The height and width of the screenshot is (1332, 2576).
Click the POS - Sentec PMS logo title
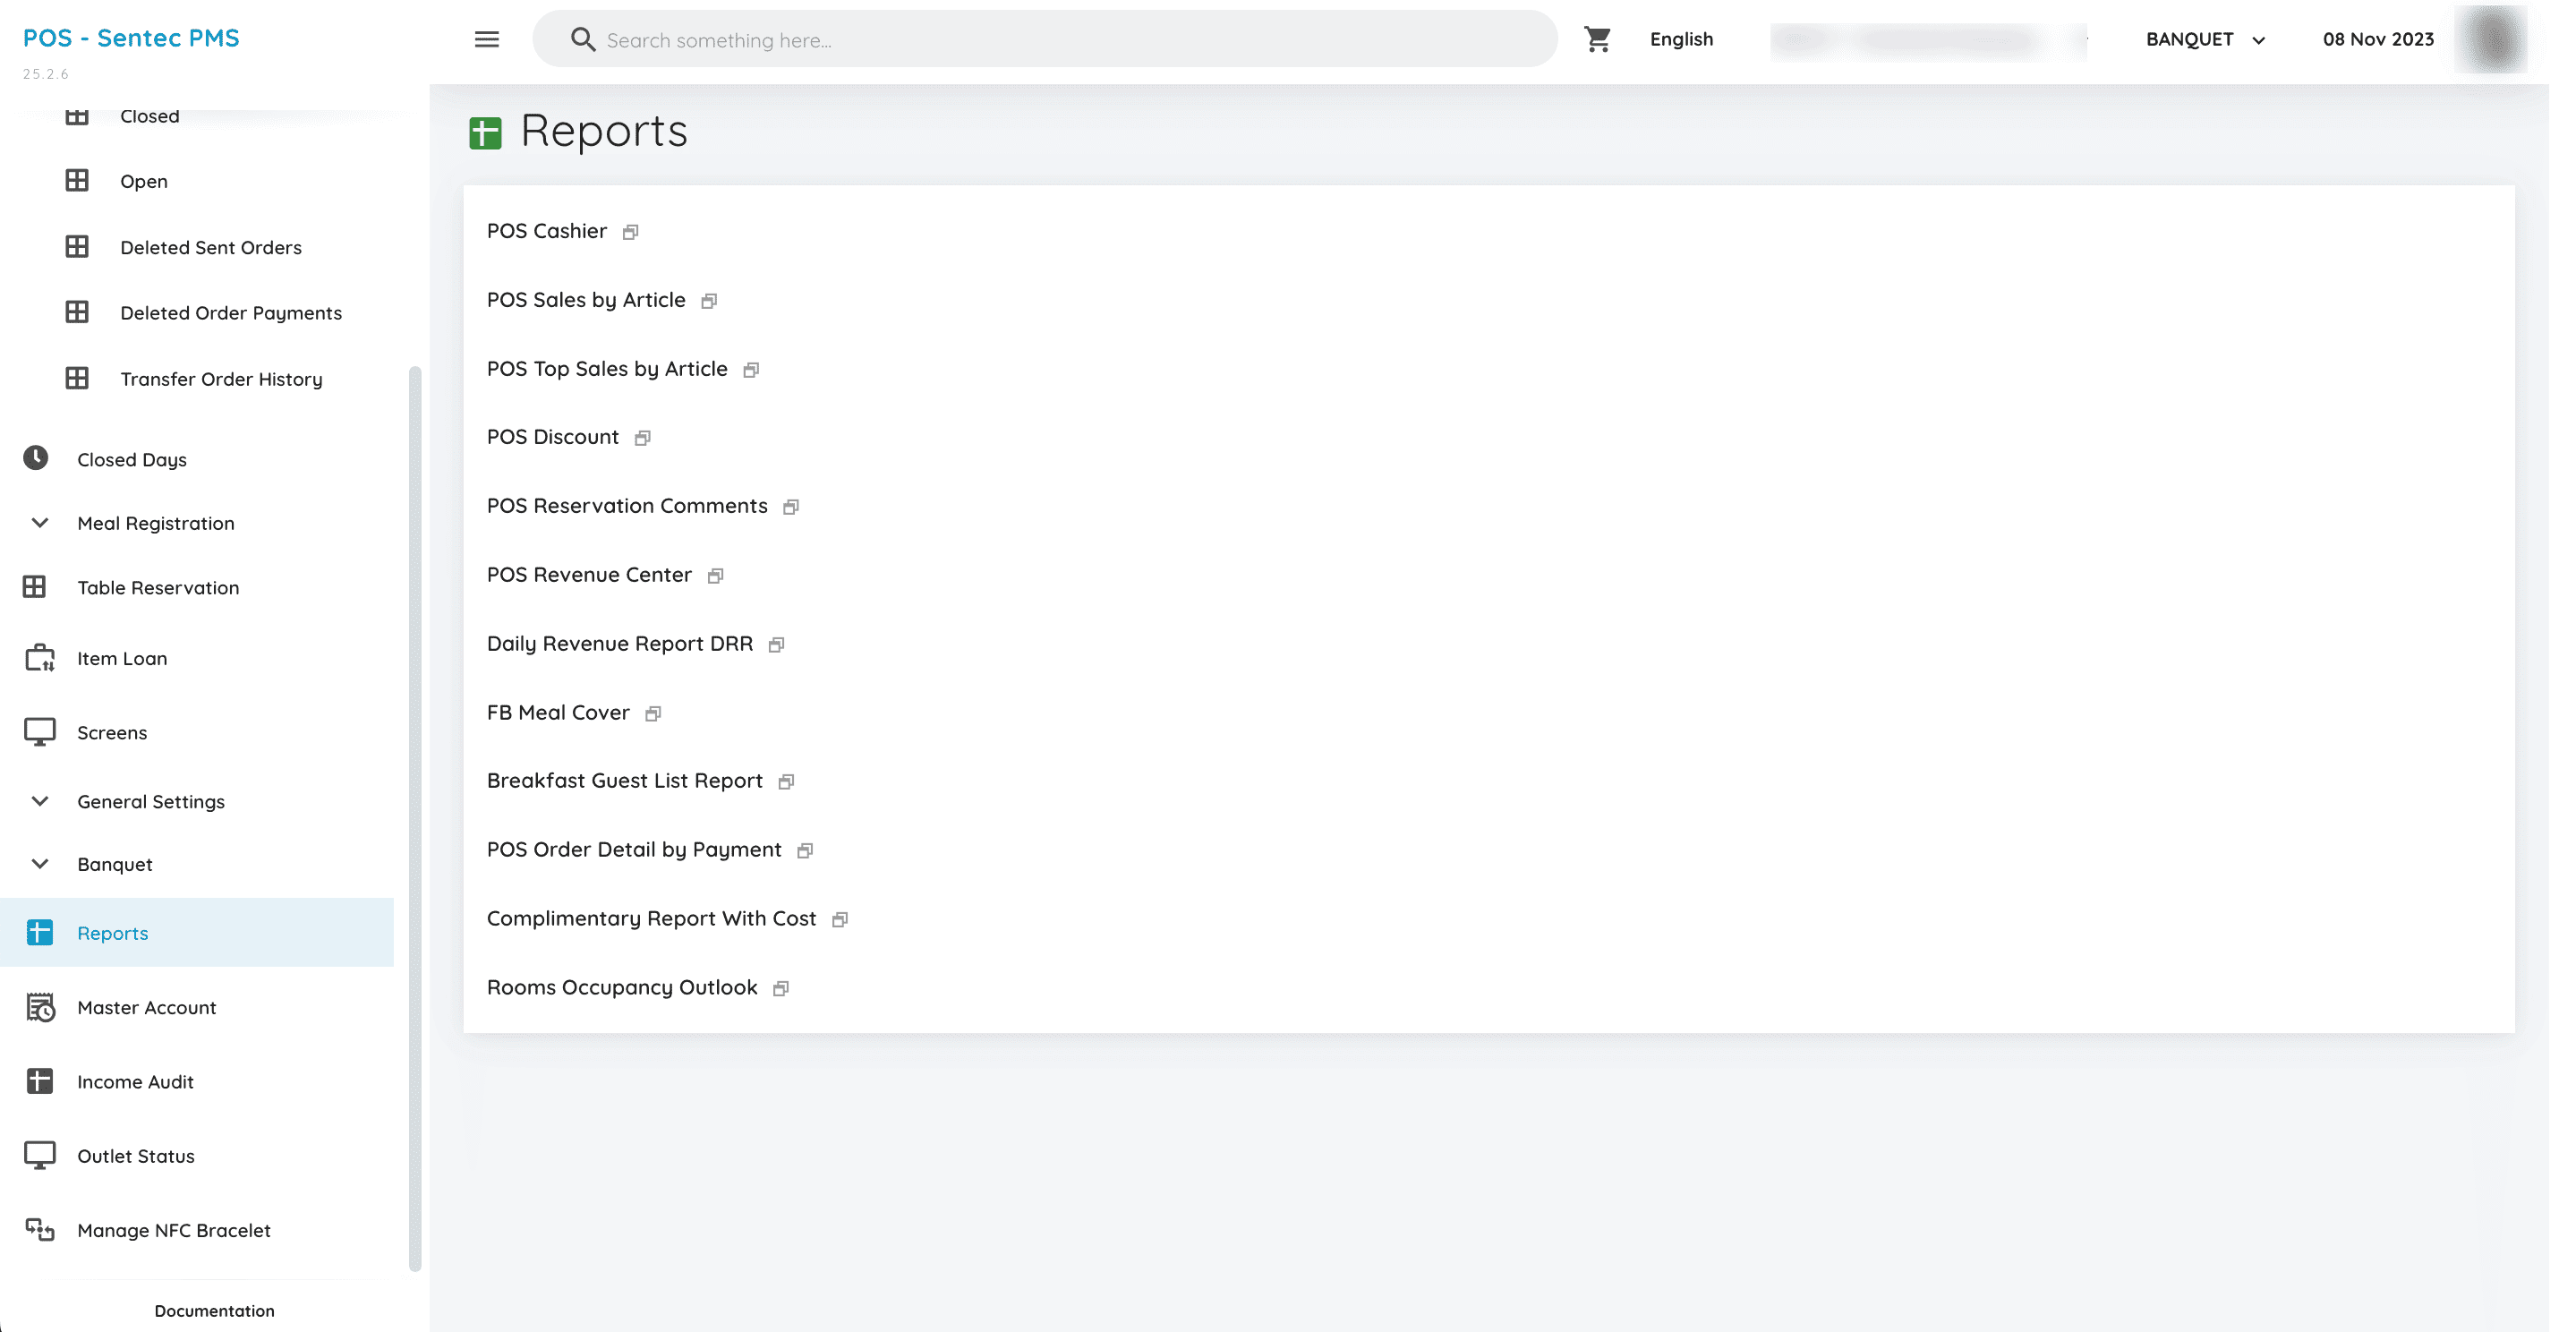click(x=131, y=38)
